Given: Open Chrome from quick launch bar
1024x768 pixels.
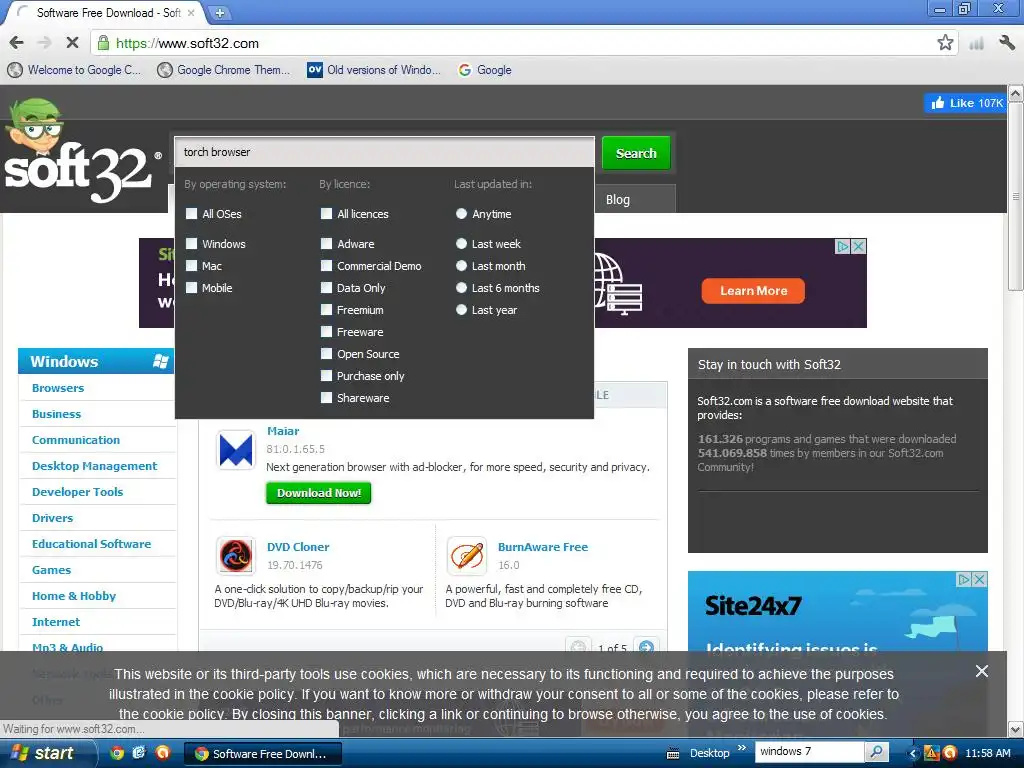Looking at the screenshot, I should [x=117, y=753].
